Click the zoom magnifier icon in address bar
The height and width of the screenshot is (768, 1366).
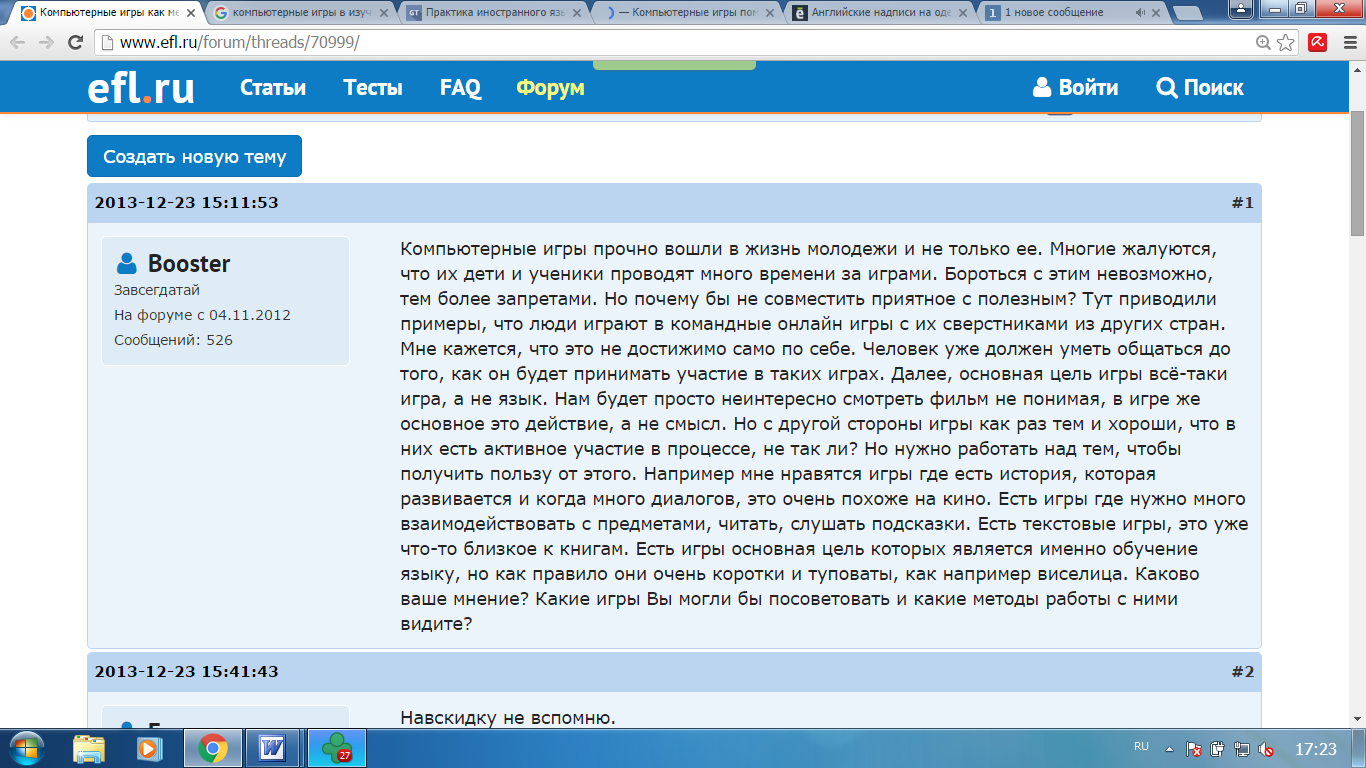coord(1264,43)
